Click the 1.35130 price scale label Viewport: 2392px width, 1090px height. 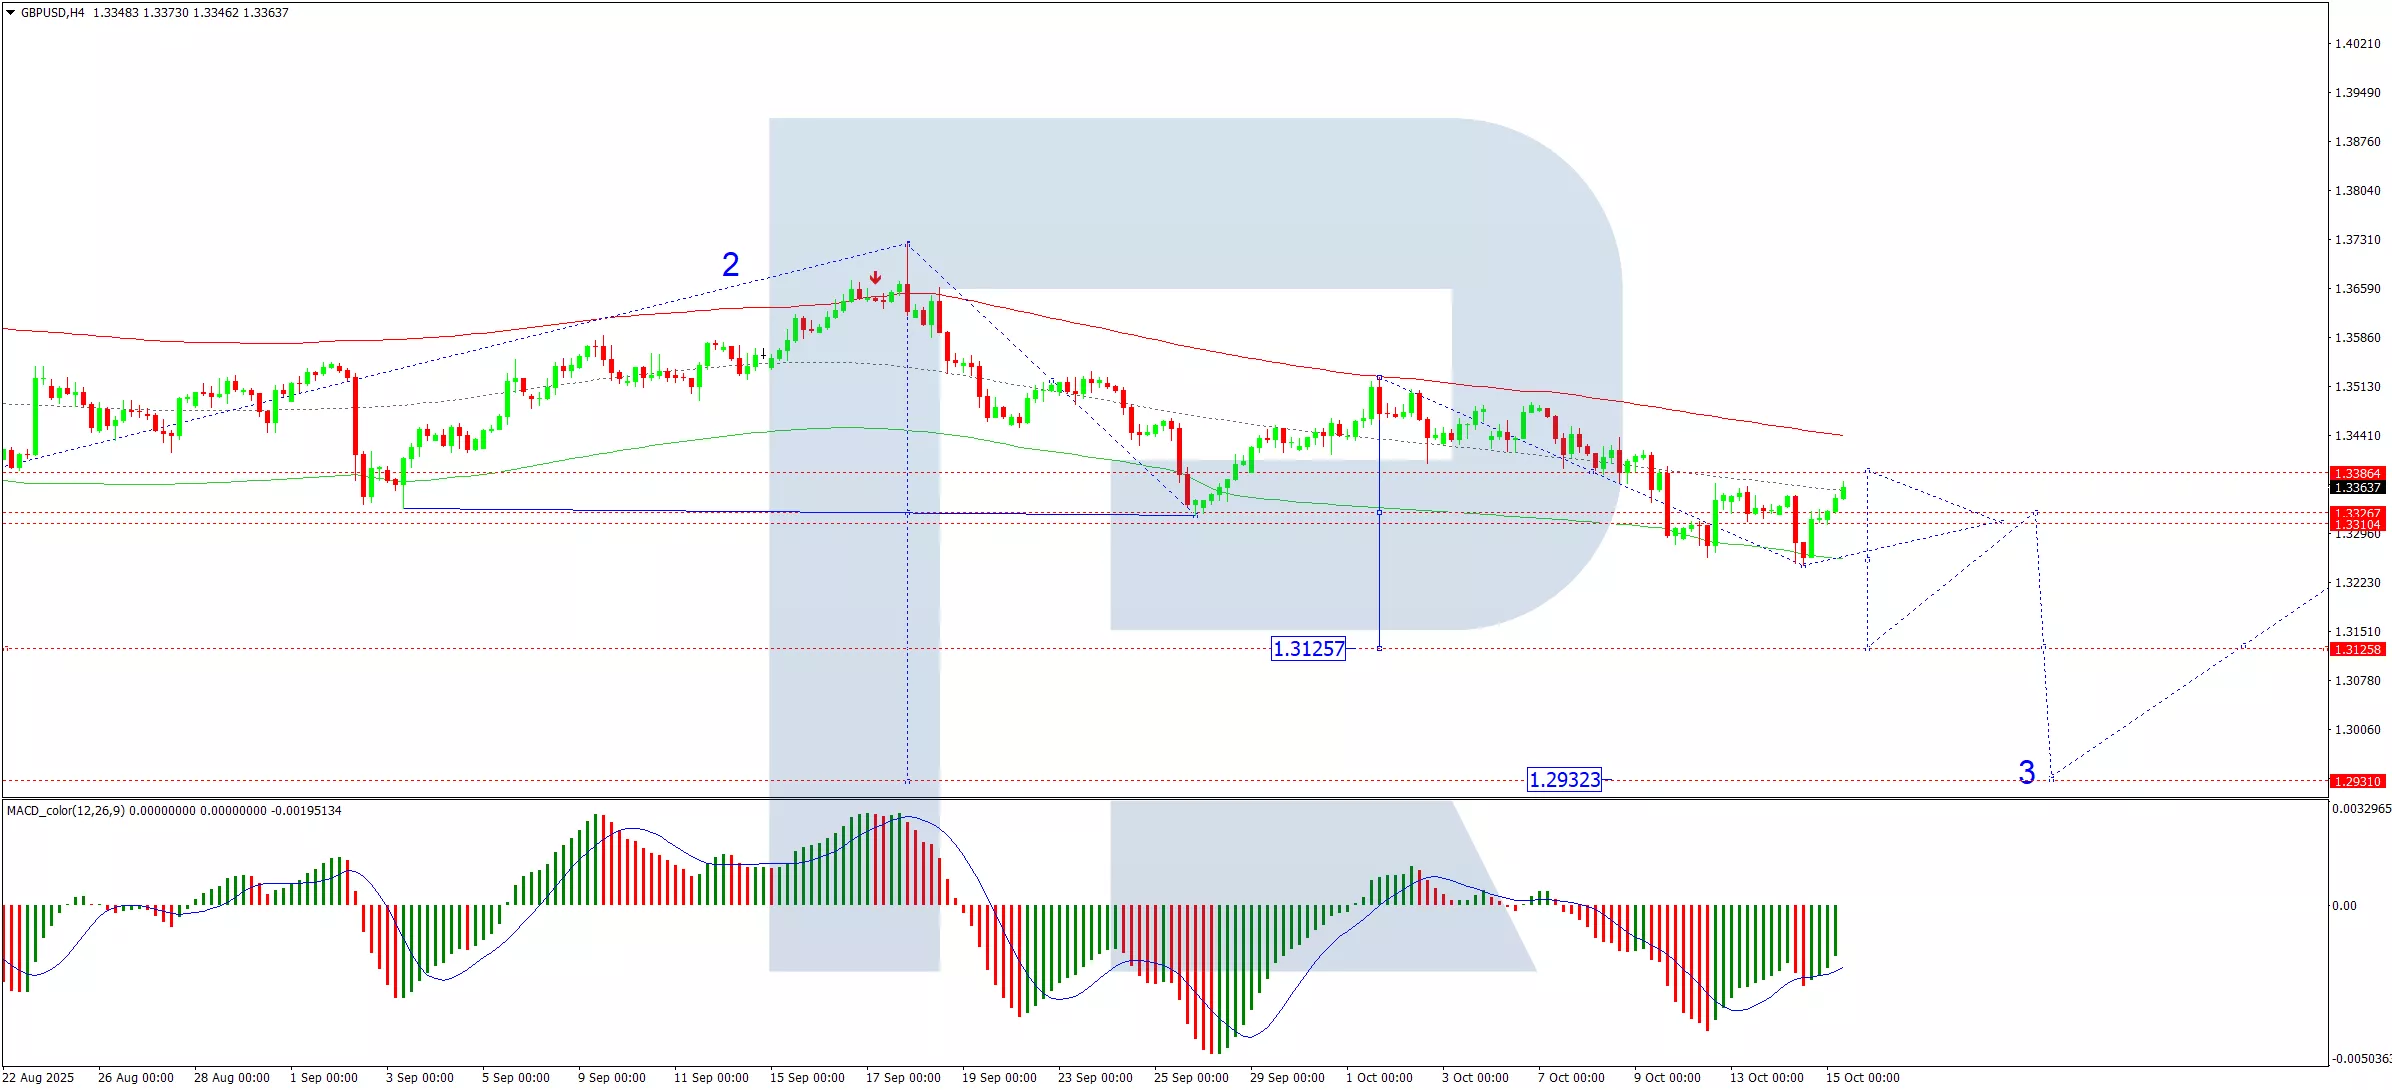[x=2357, y=387]
